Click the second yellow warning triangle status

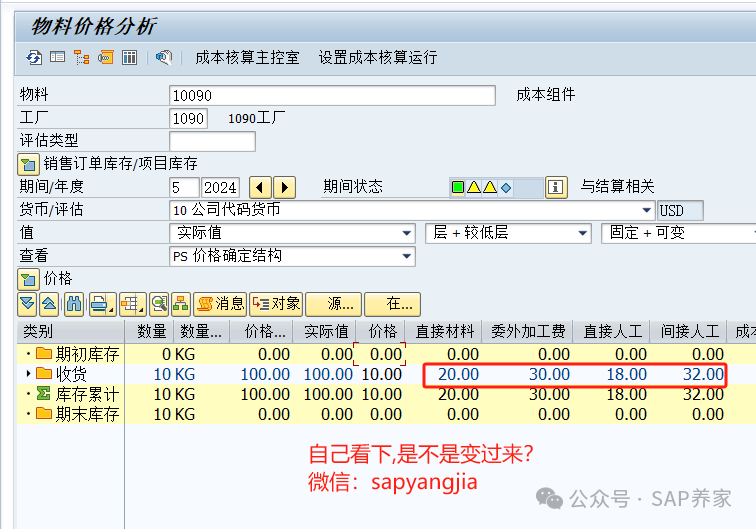490,187
